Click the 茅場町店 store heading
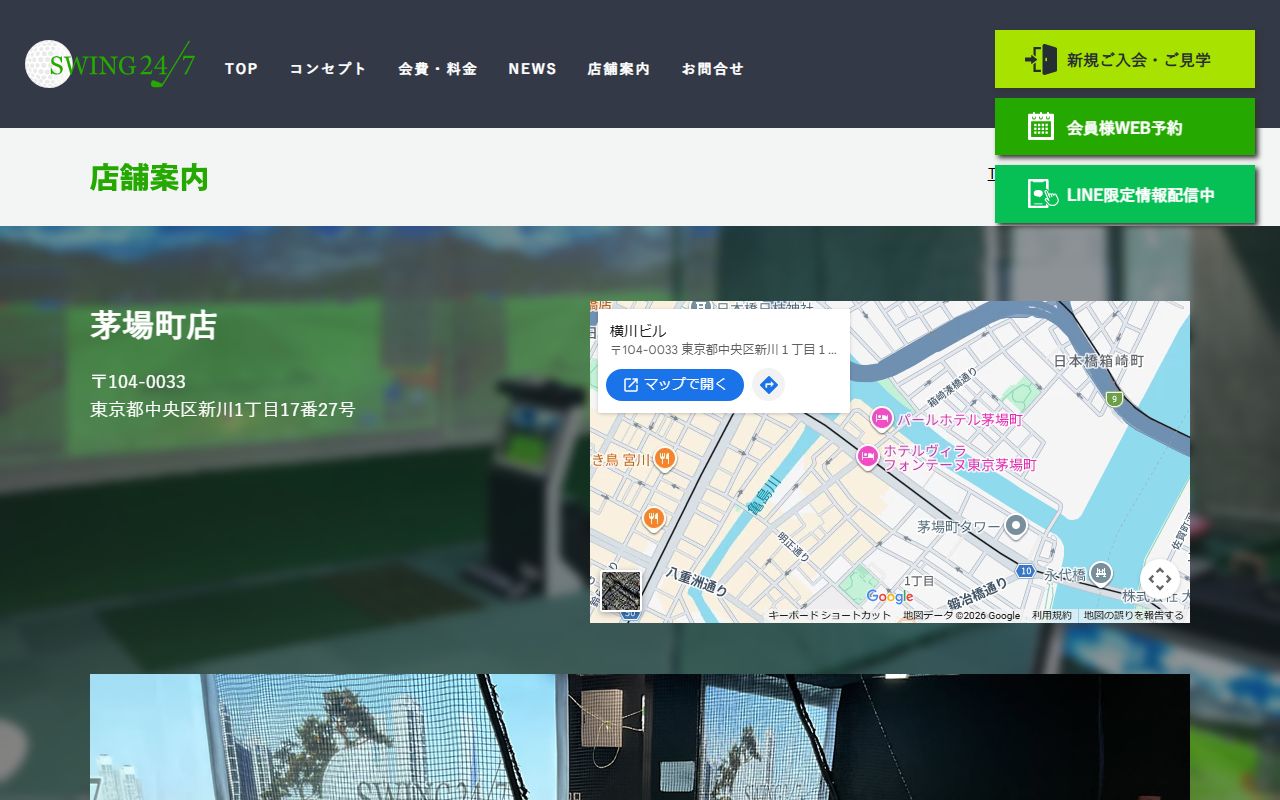1280x800 pixels. point(153,325)
